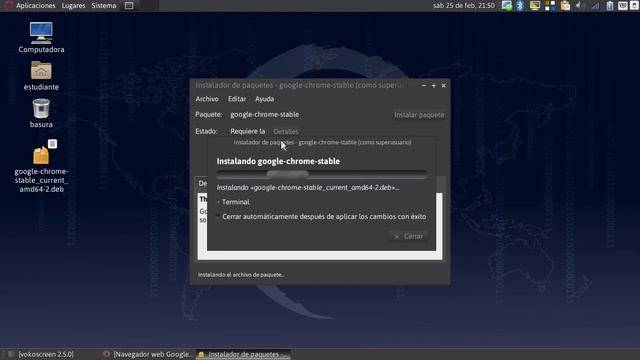
Task: Click the Detalles button next to Estado
Action: point(286,131)
